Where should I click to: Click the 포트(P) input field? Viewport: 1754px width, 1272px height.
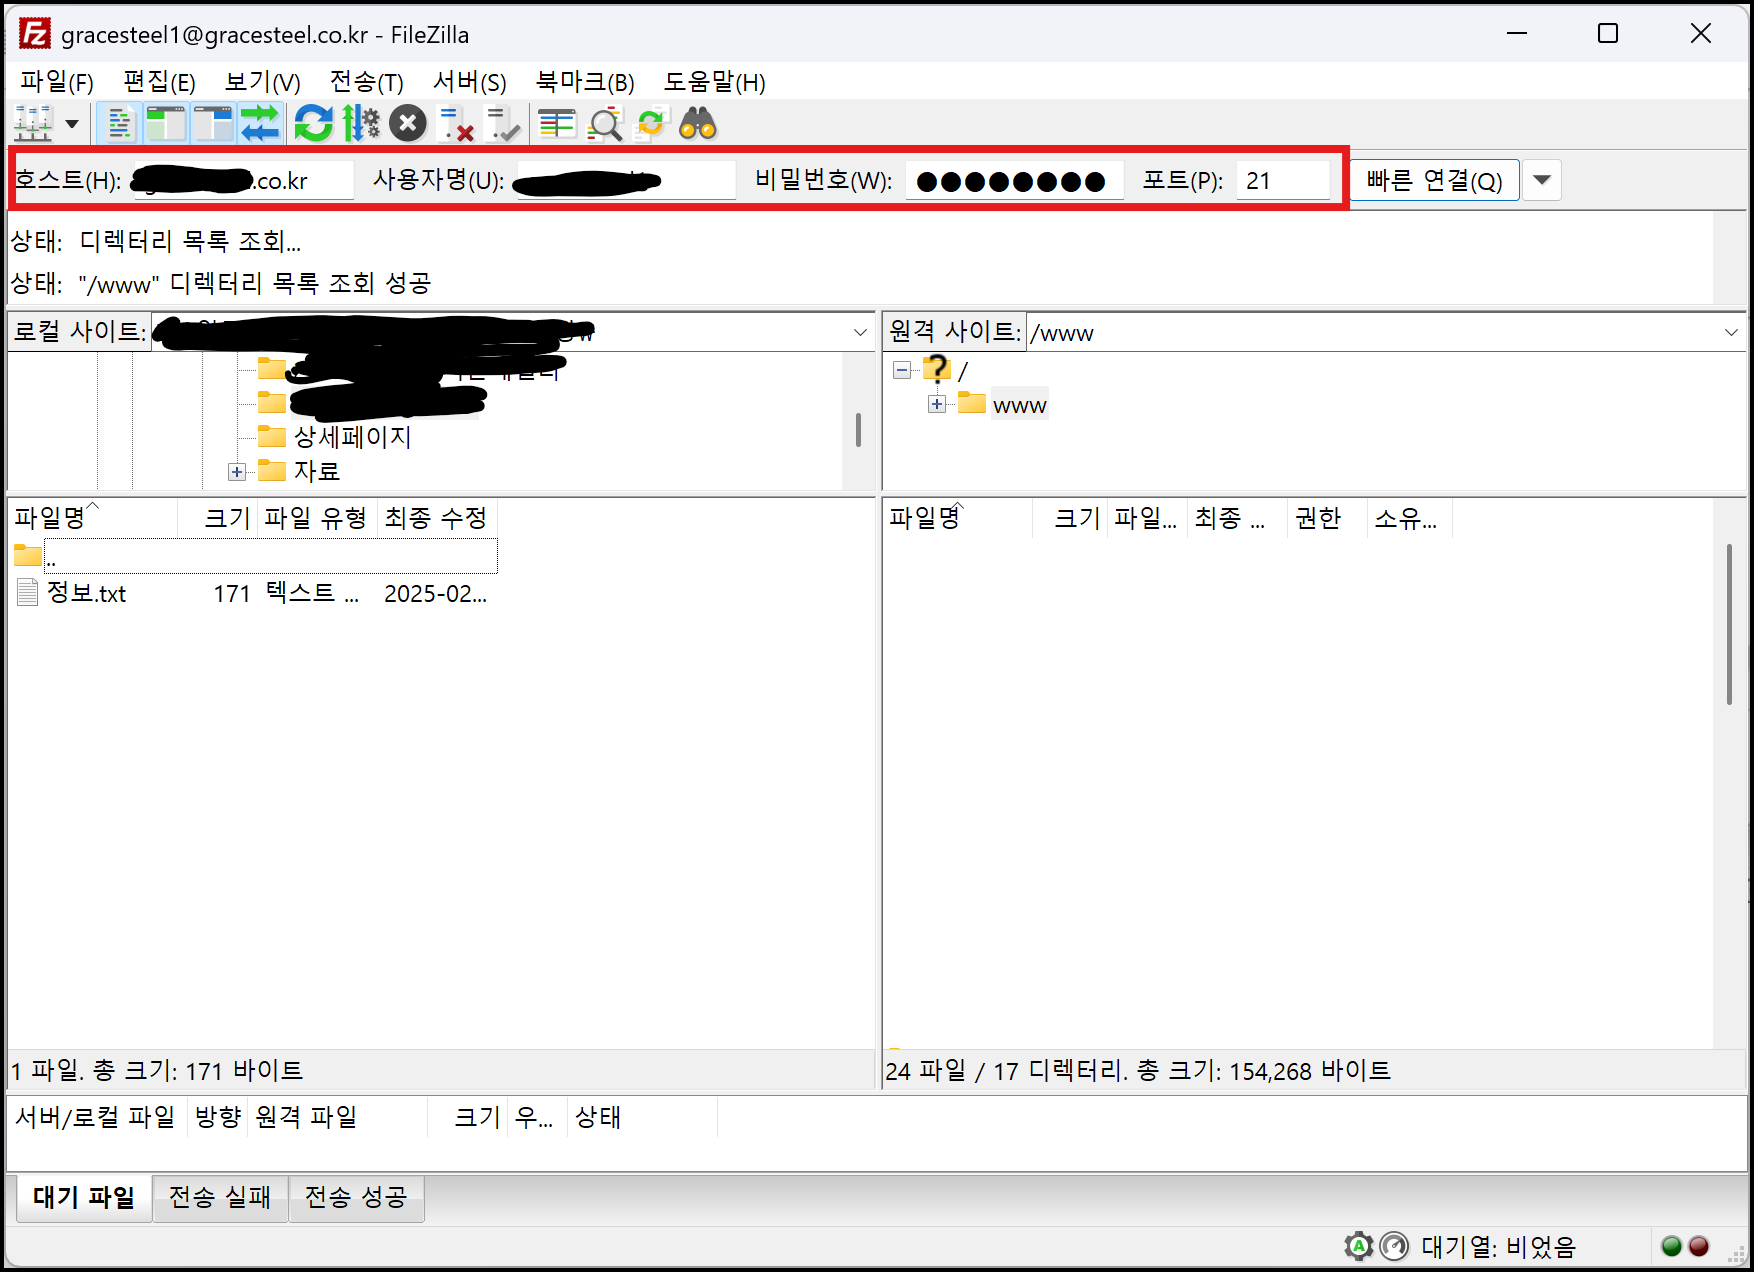(1283, 180)
